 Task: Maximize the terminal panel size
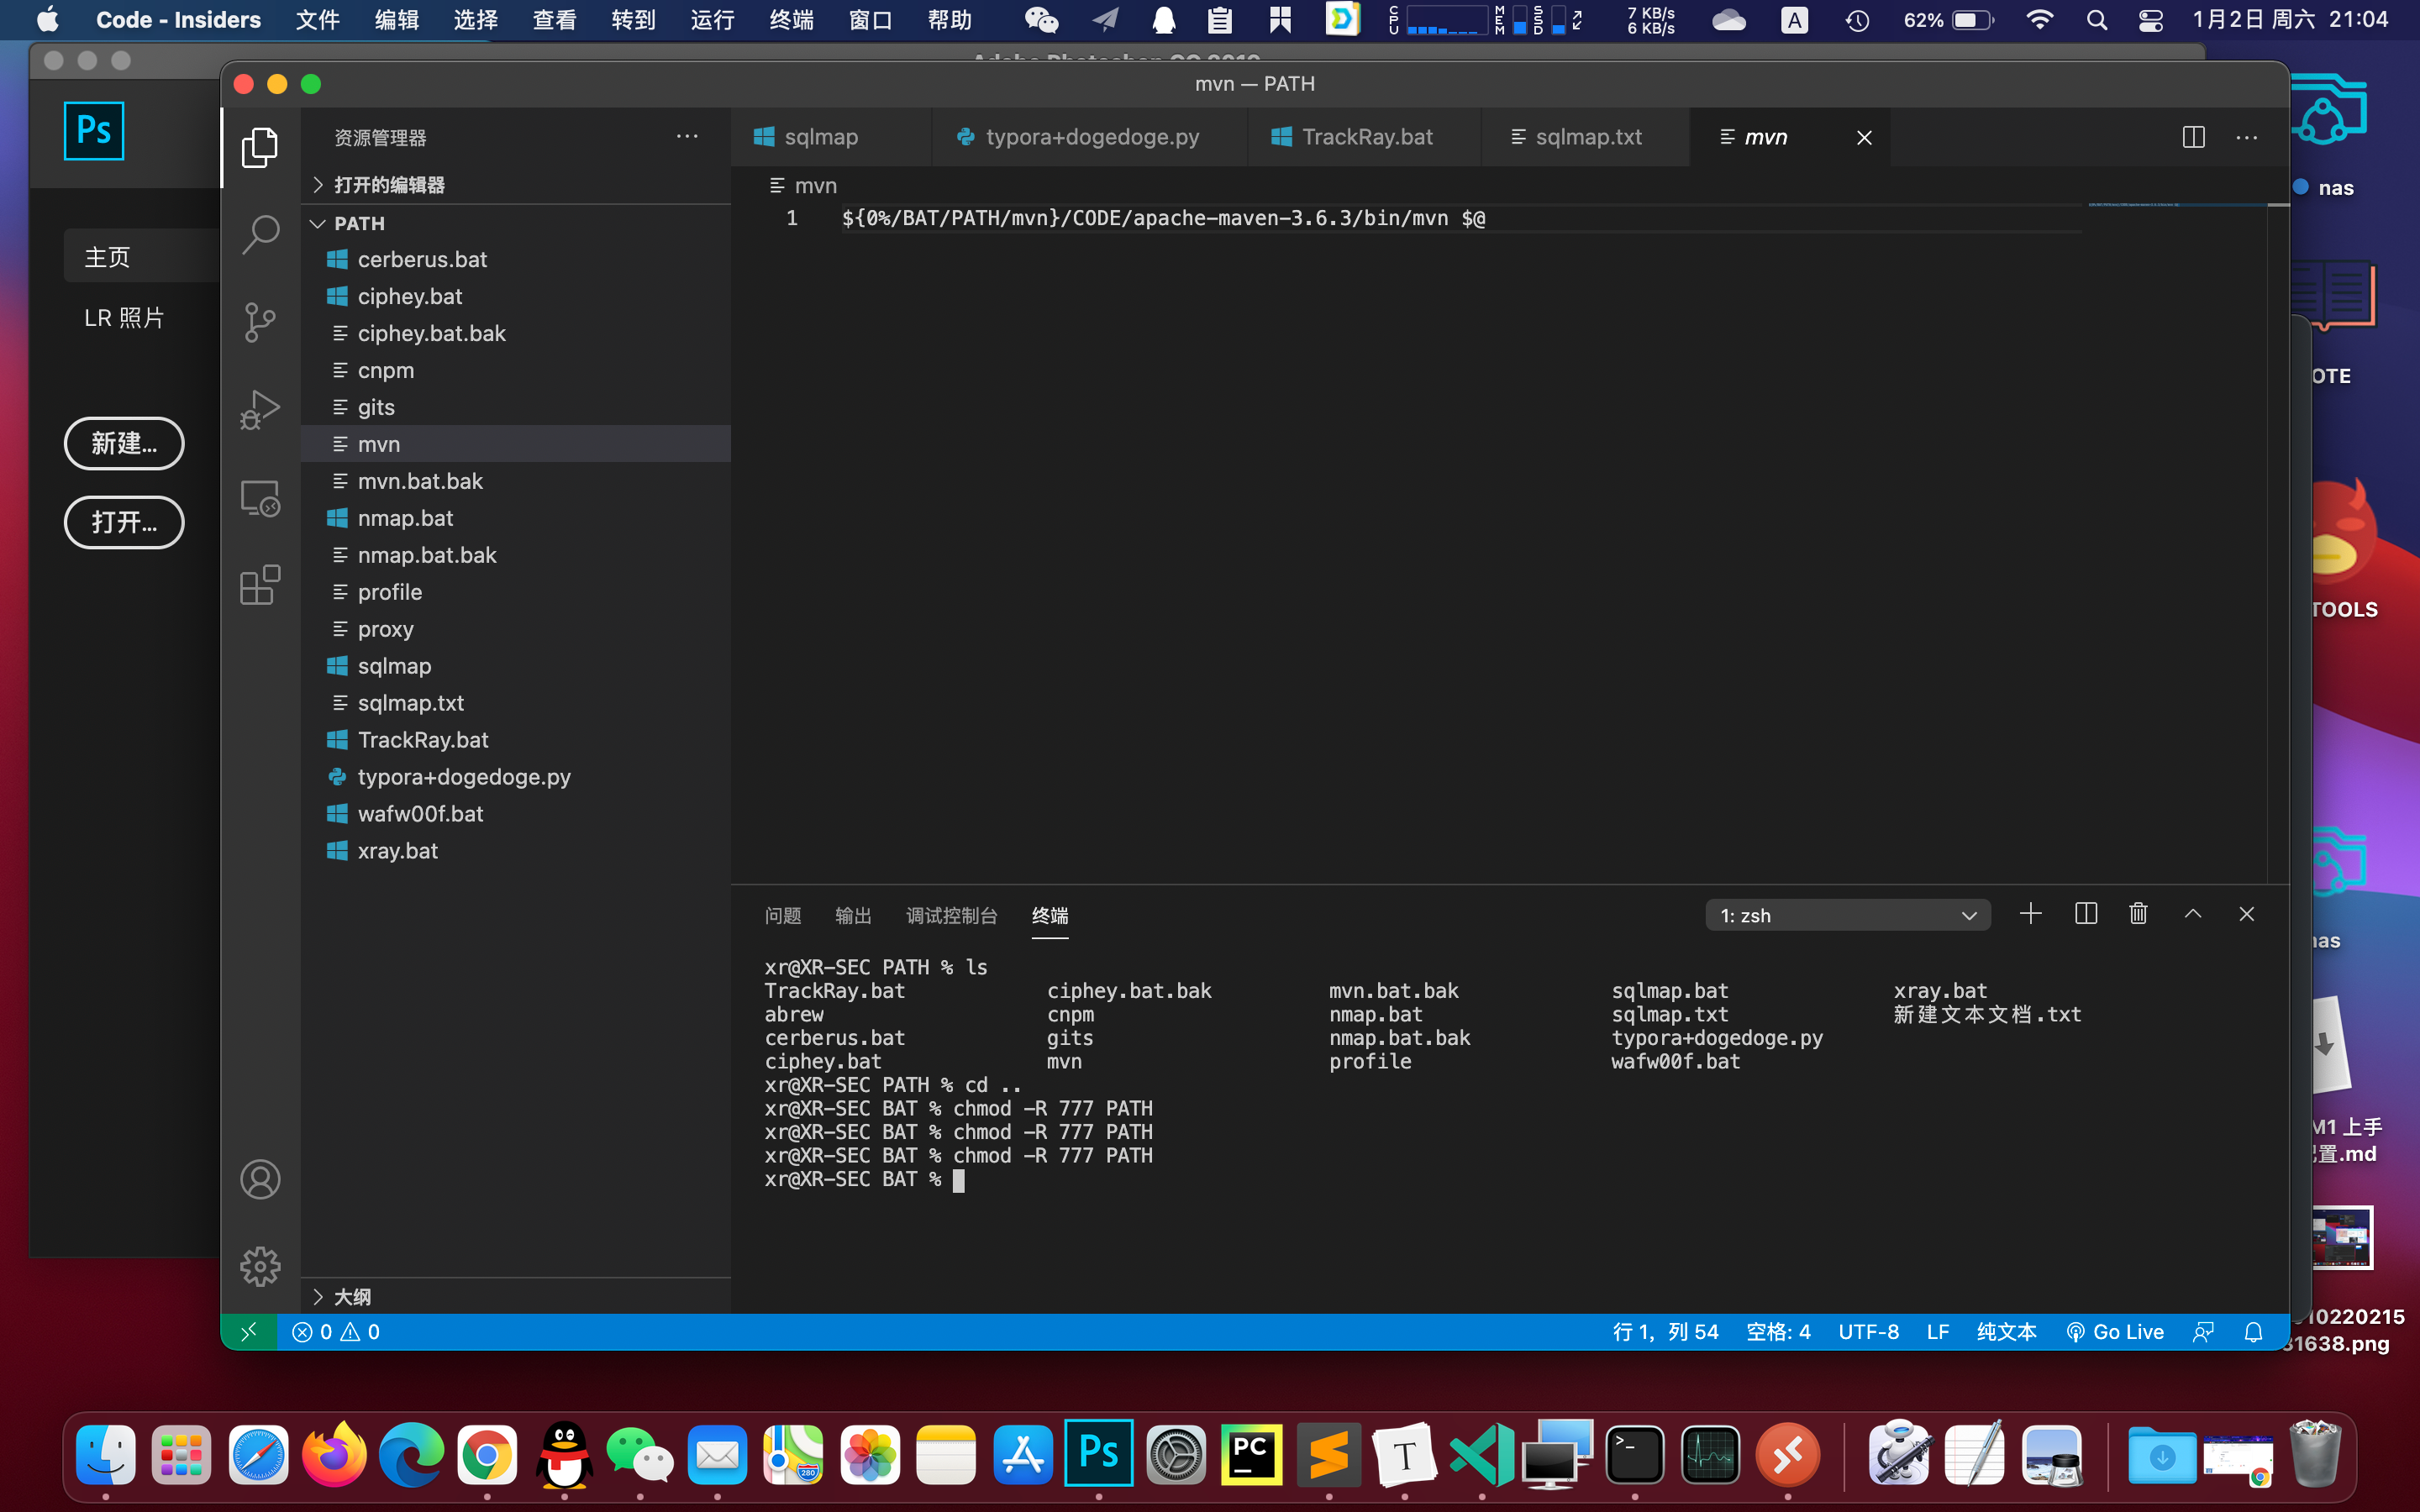tap(2193, 914)
